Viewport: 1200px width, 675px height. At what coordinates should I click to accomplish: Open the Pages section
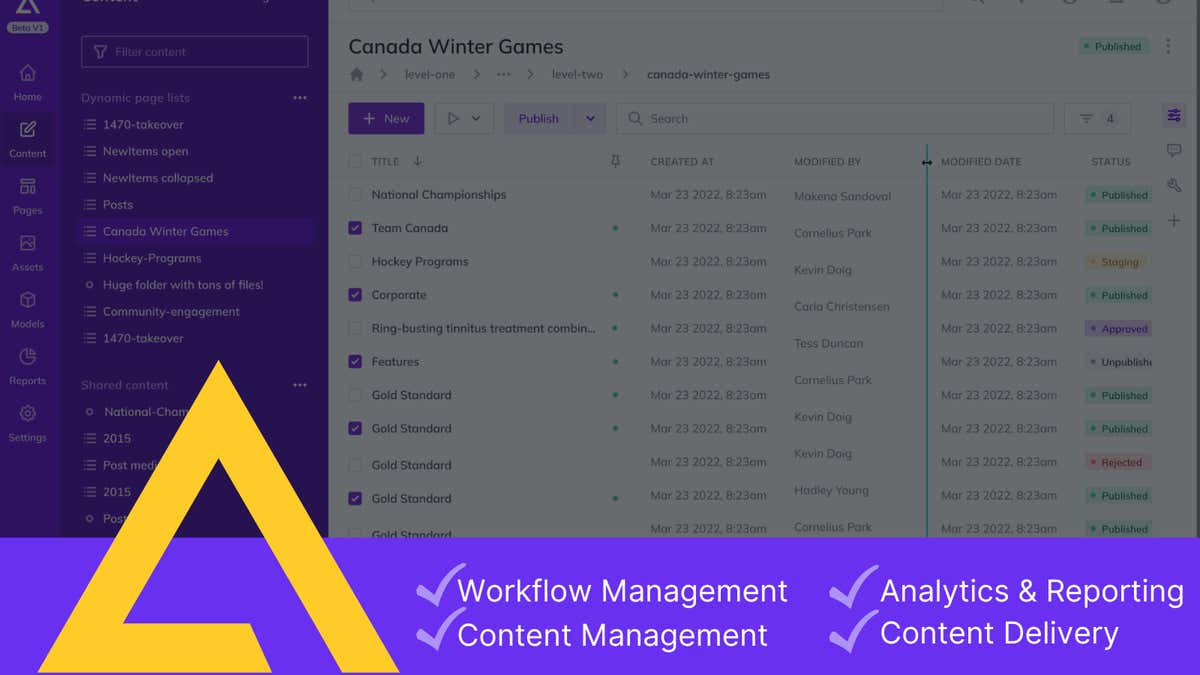[27, 196]
